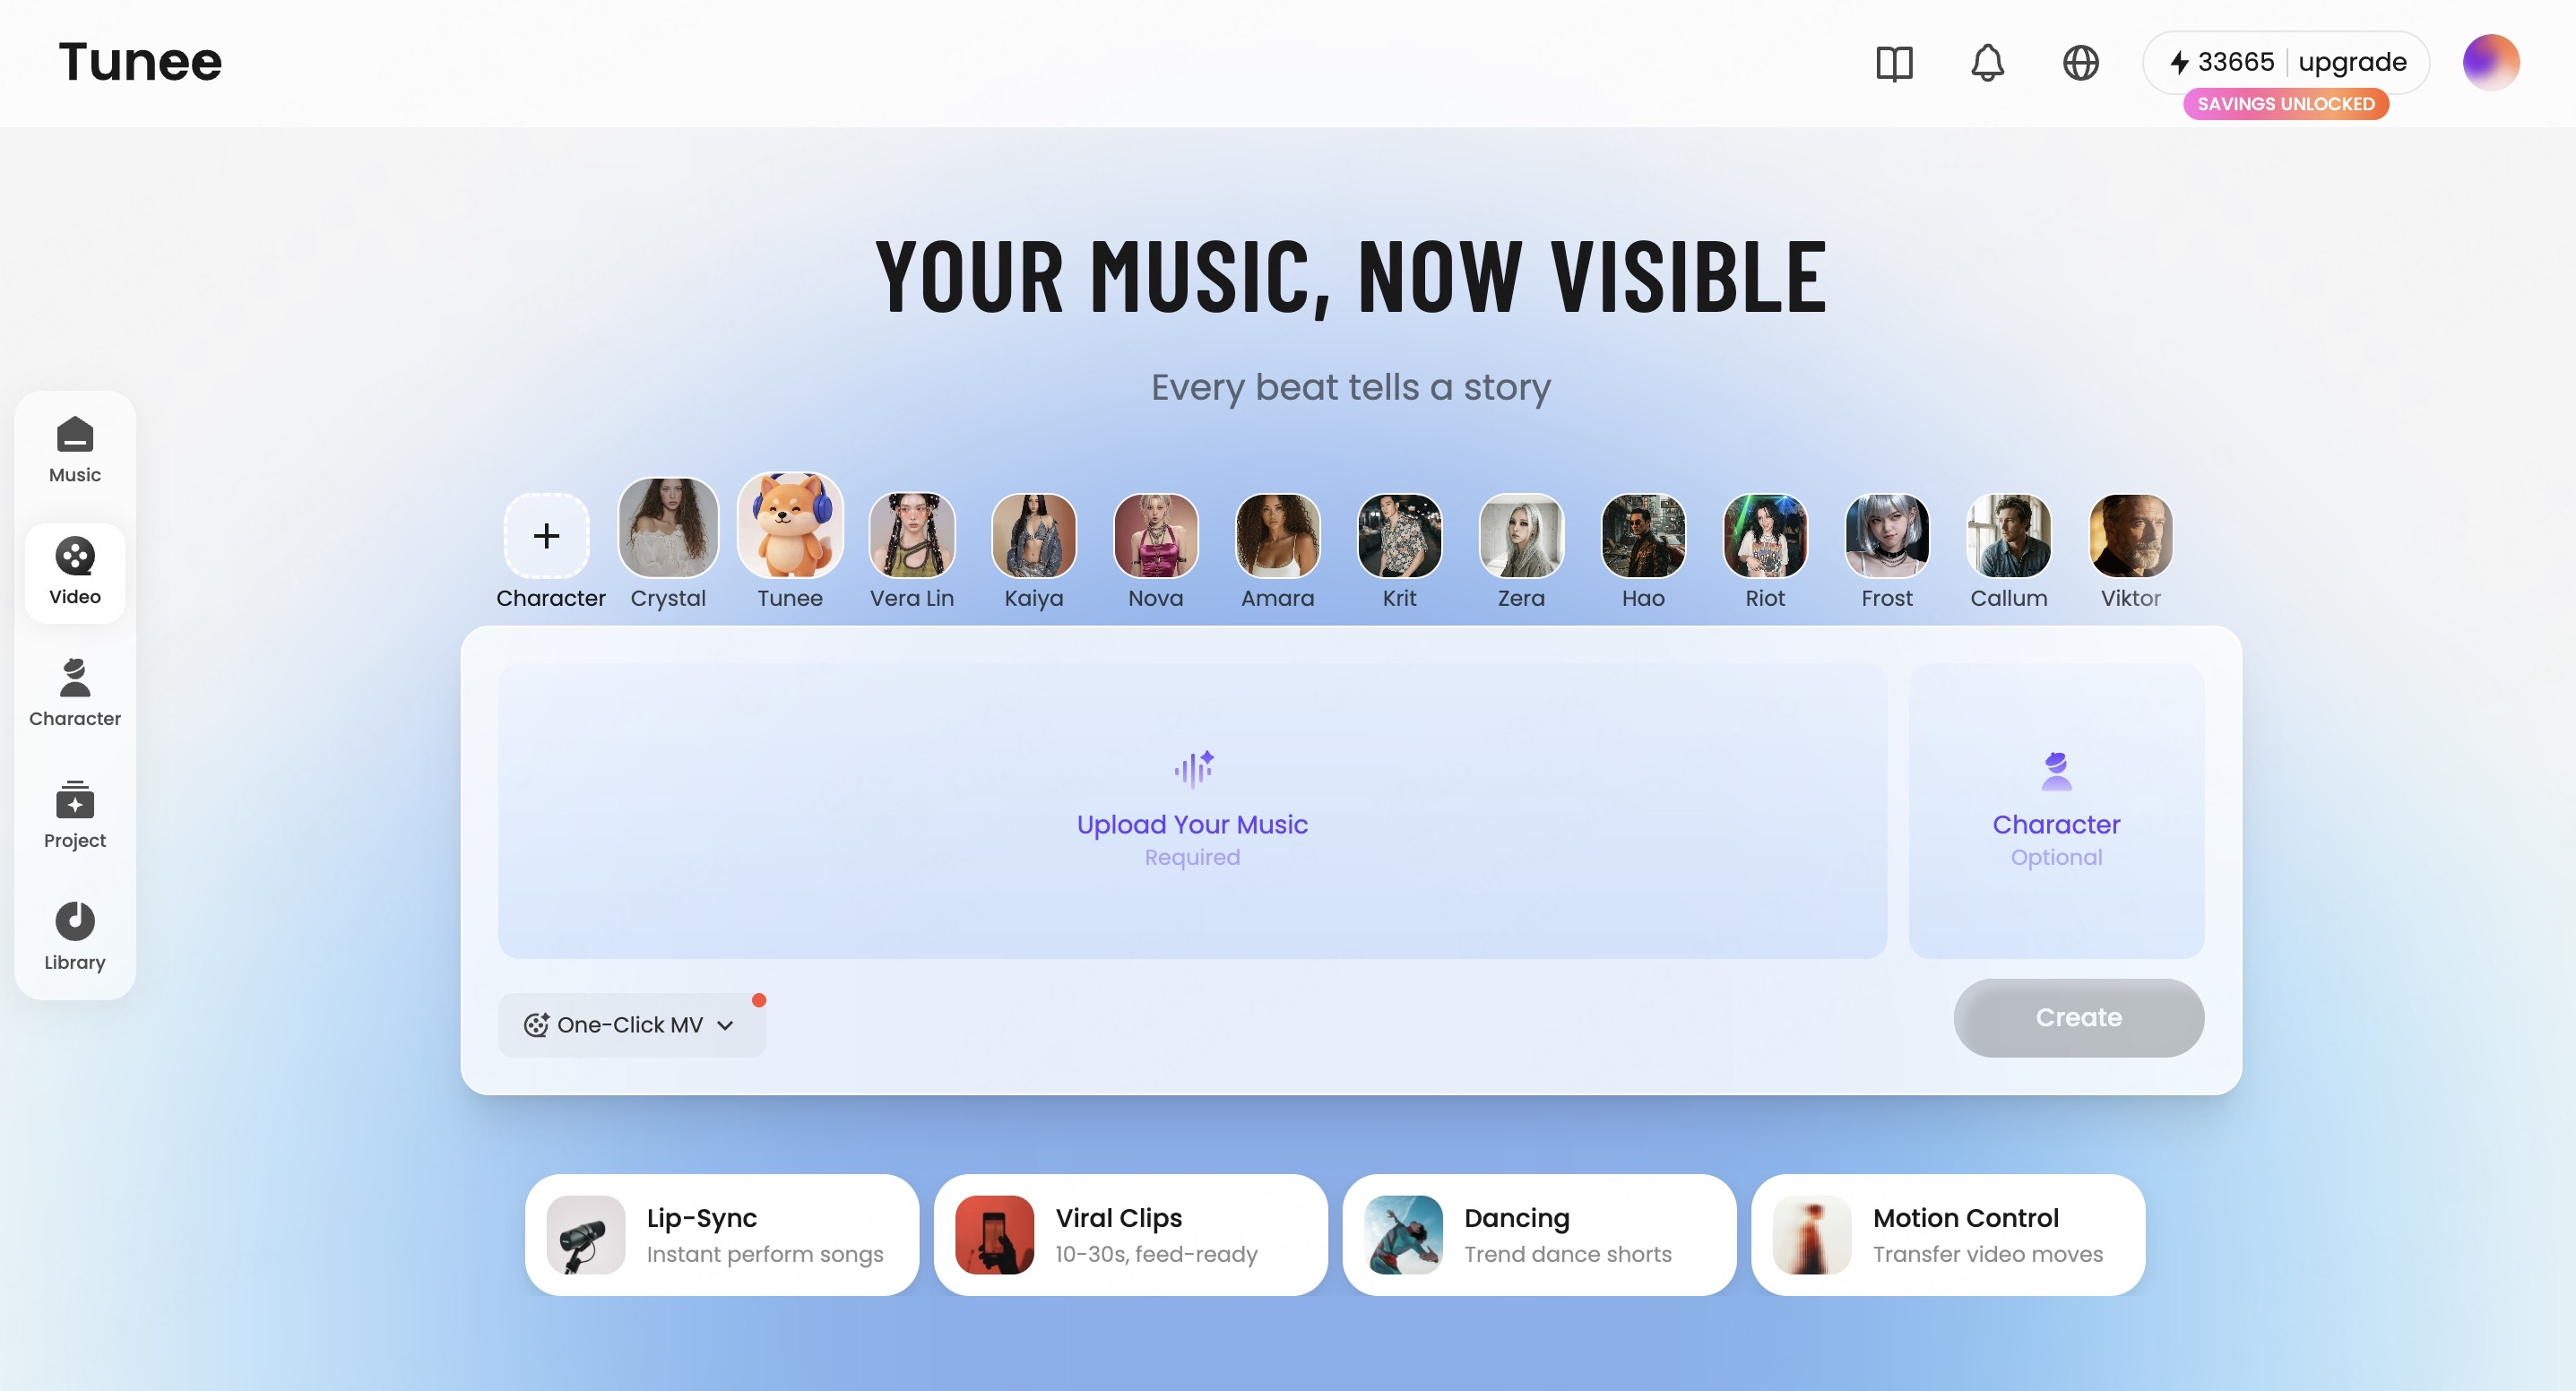Open the guide book icon
2576x1391 pixels.
coord(1894,63)
